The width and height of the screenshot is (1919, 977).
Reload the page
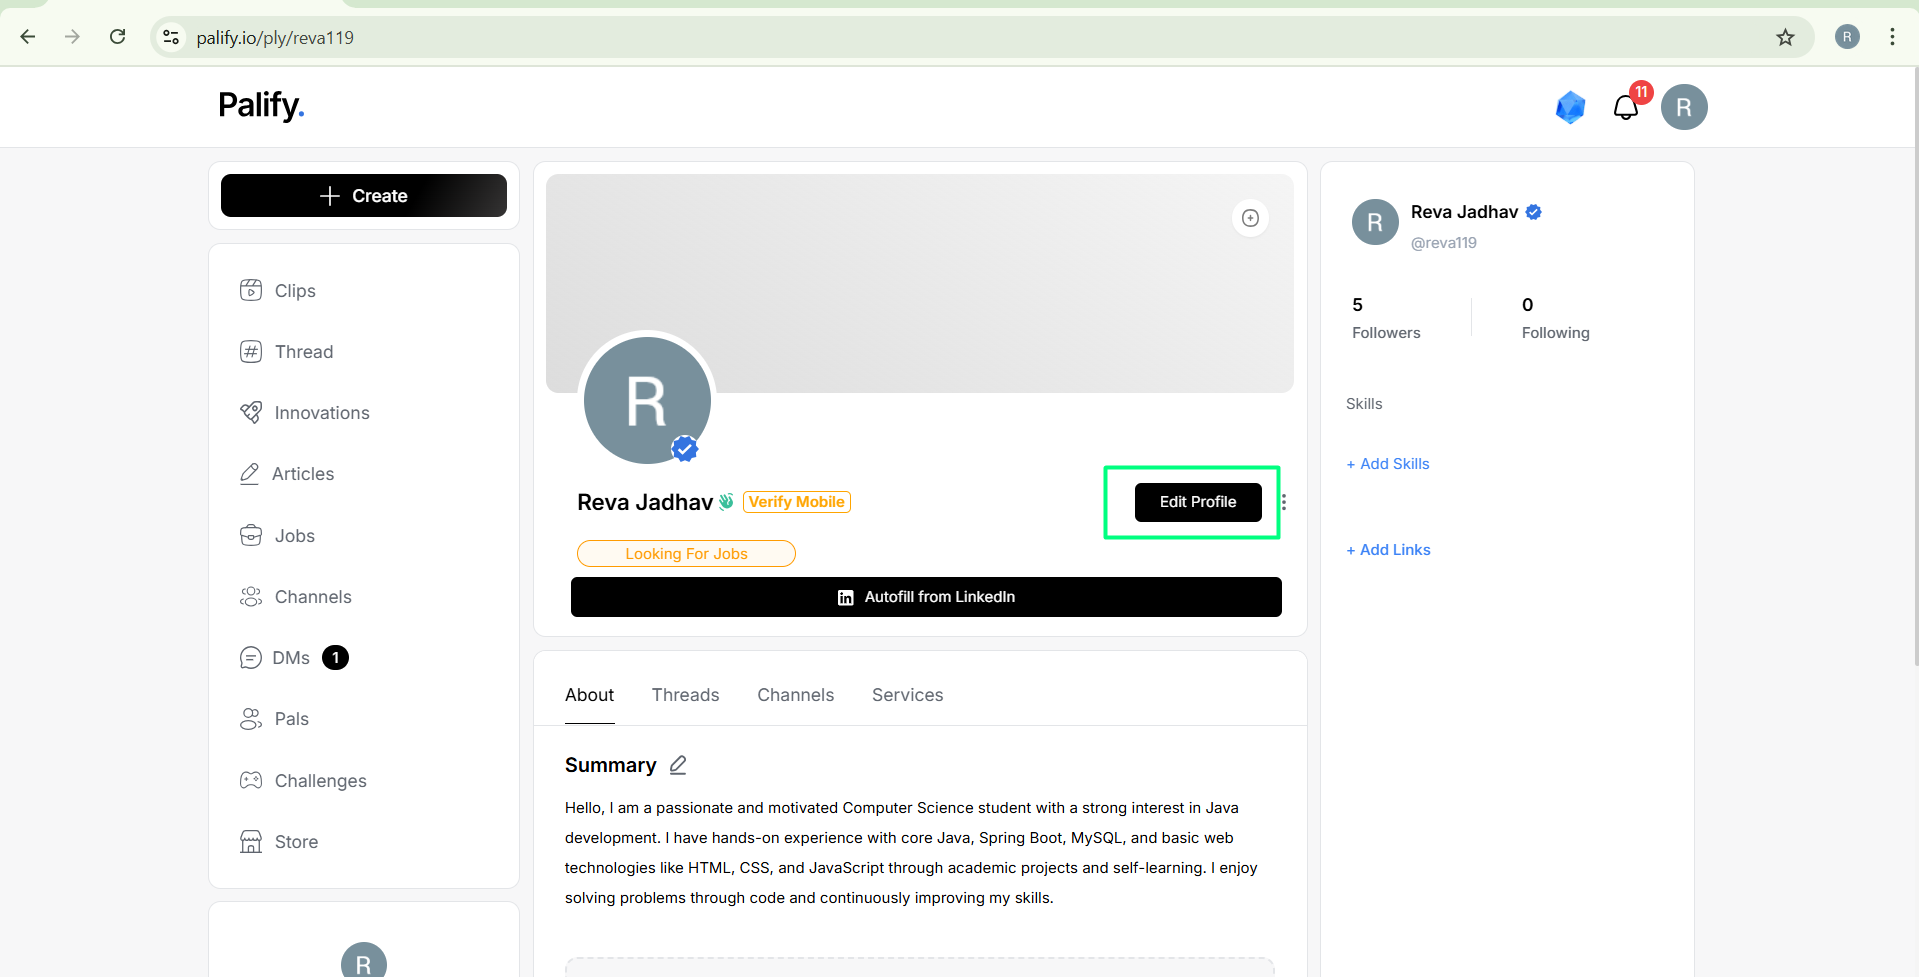click(117, 37)
